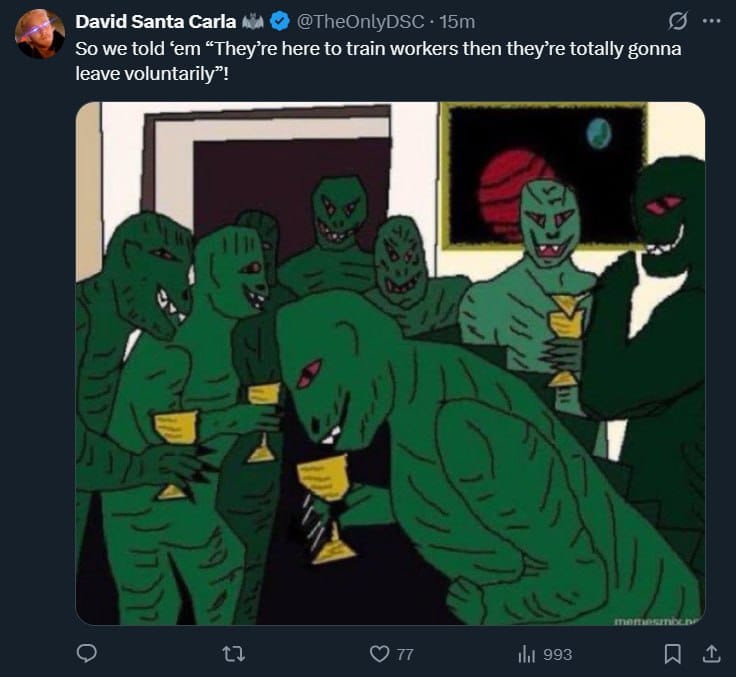Open the David Santa Carla display name link

[x=154, y=21]
